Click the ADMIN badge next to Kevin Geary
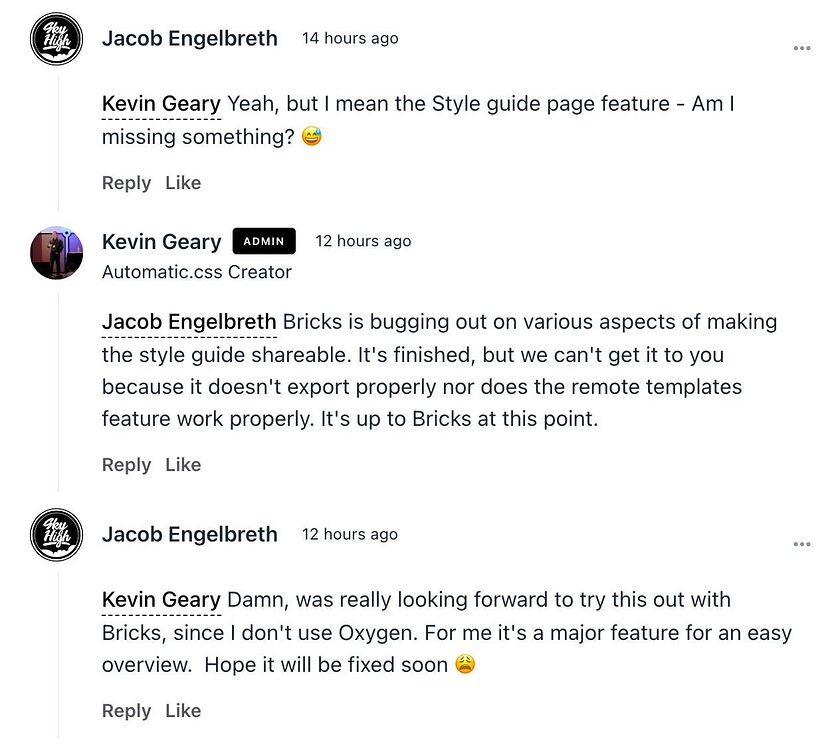 pos(264,241)
